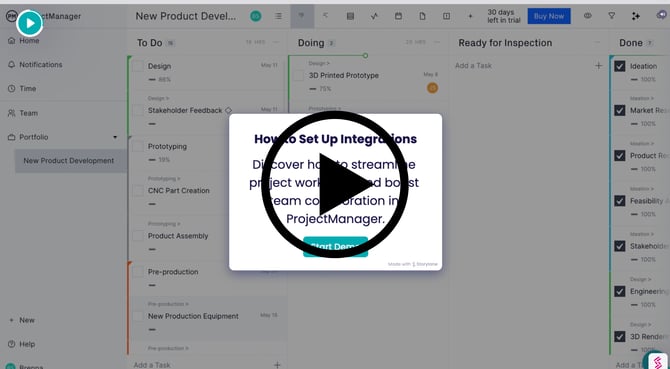Uncheck the Ideation task in Done
The height and width of the screenshot is (369, 670).
click(620, 66)
